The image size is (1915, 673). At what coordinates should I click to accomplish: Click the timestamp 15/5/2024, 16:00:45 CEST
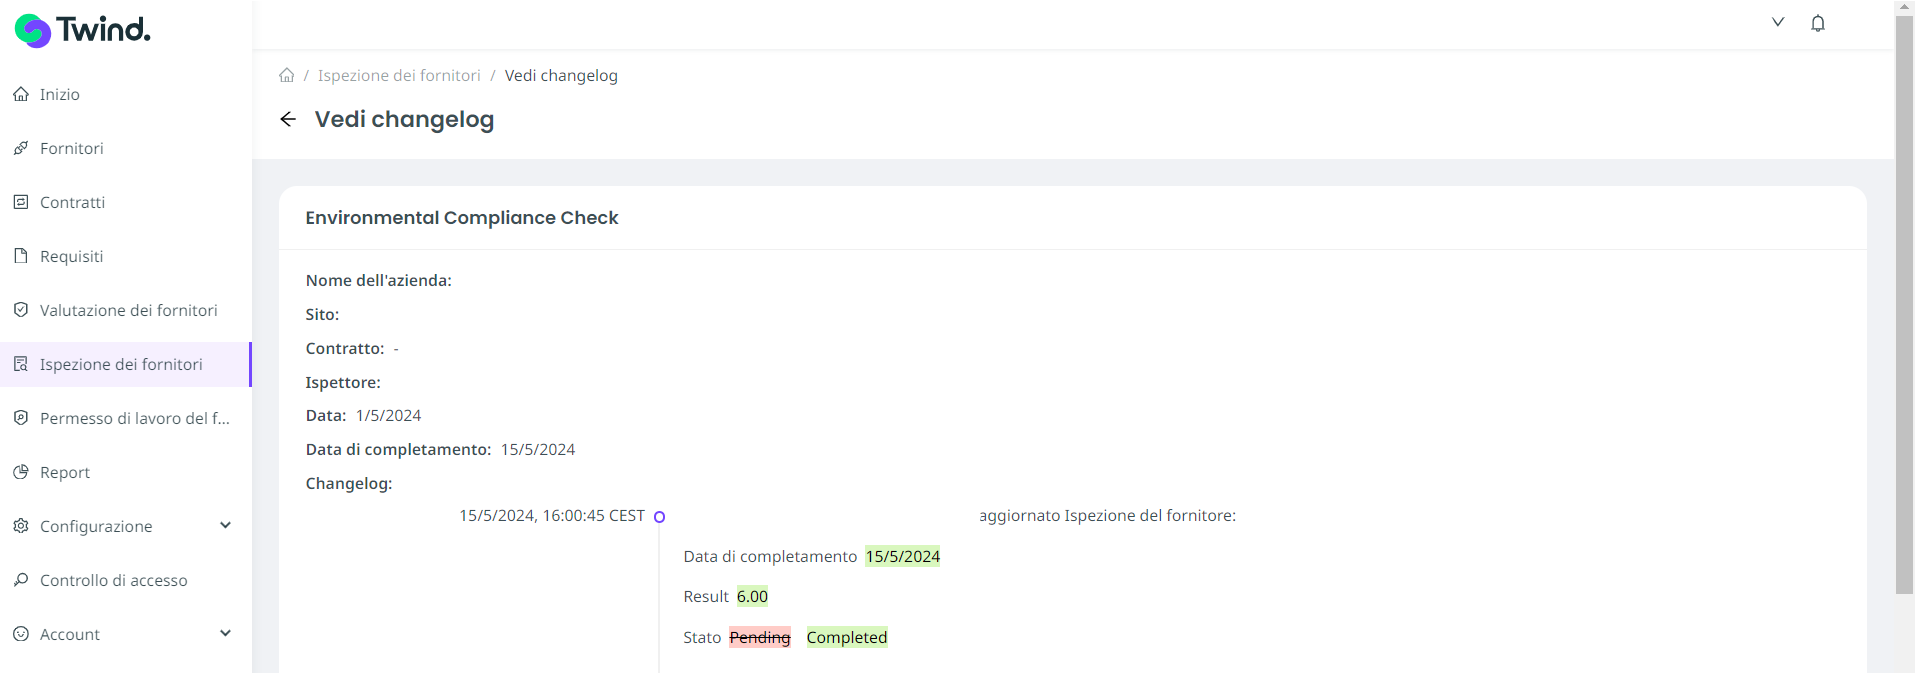point(552,516)
